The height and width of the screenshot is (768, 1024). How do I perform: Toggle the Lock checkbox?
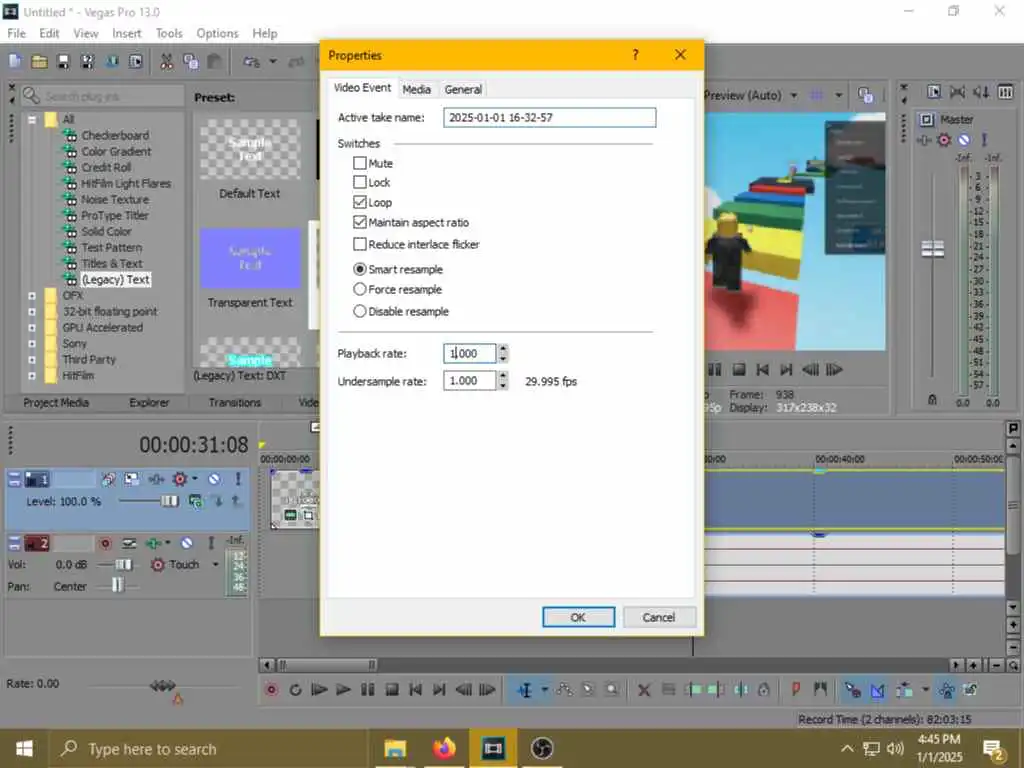pyautogui.click(x=359, y=182)
